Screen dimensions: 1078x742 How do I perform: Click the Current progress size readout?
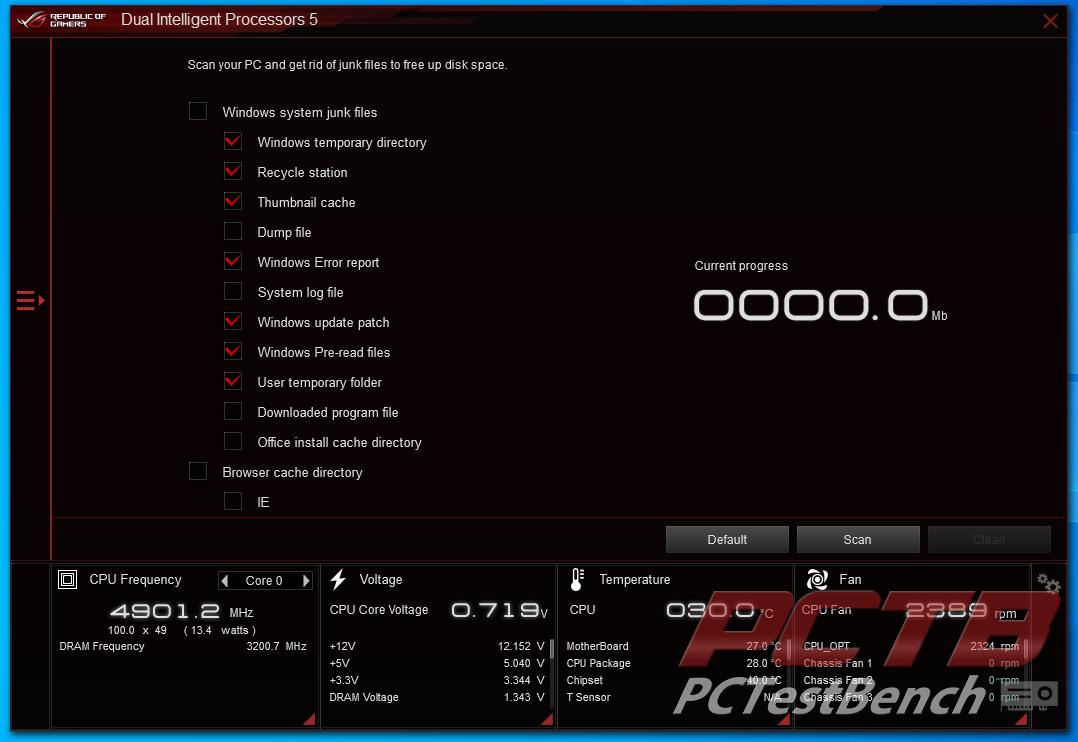(x=820, y=305)
